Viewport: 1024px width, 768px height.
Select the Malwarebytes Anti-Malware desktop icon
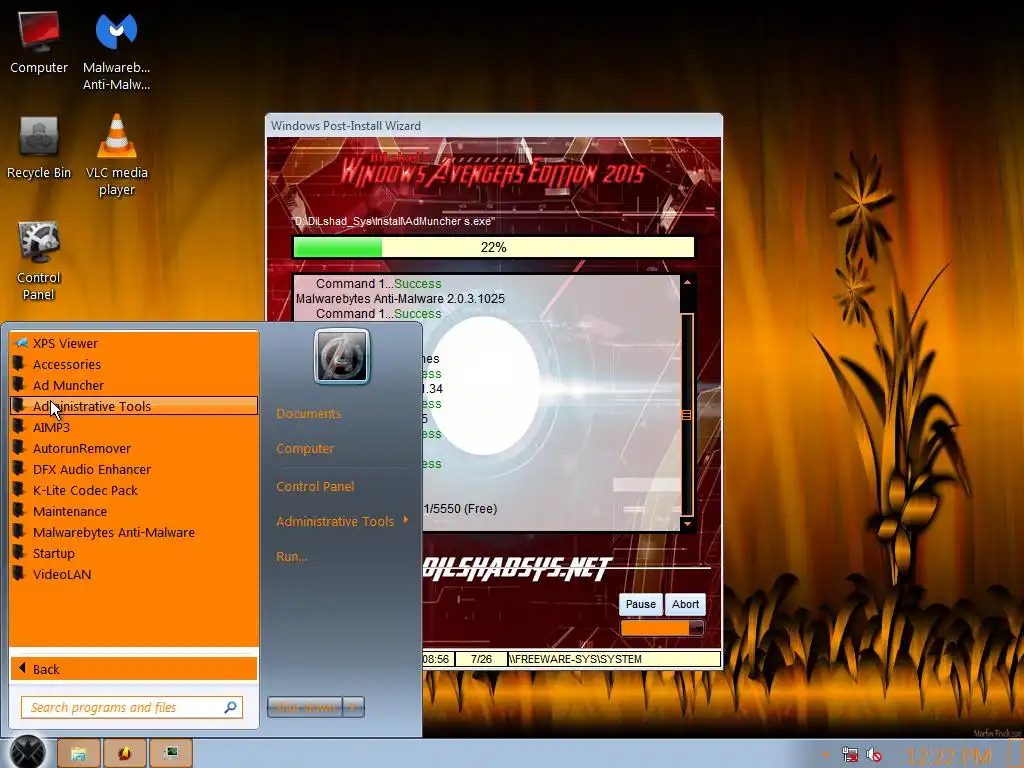coord(116,50)
